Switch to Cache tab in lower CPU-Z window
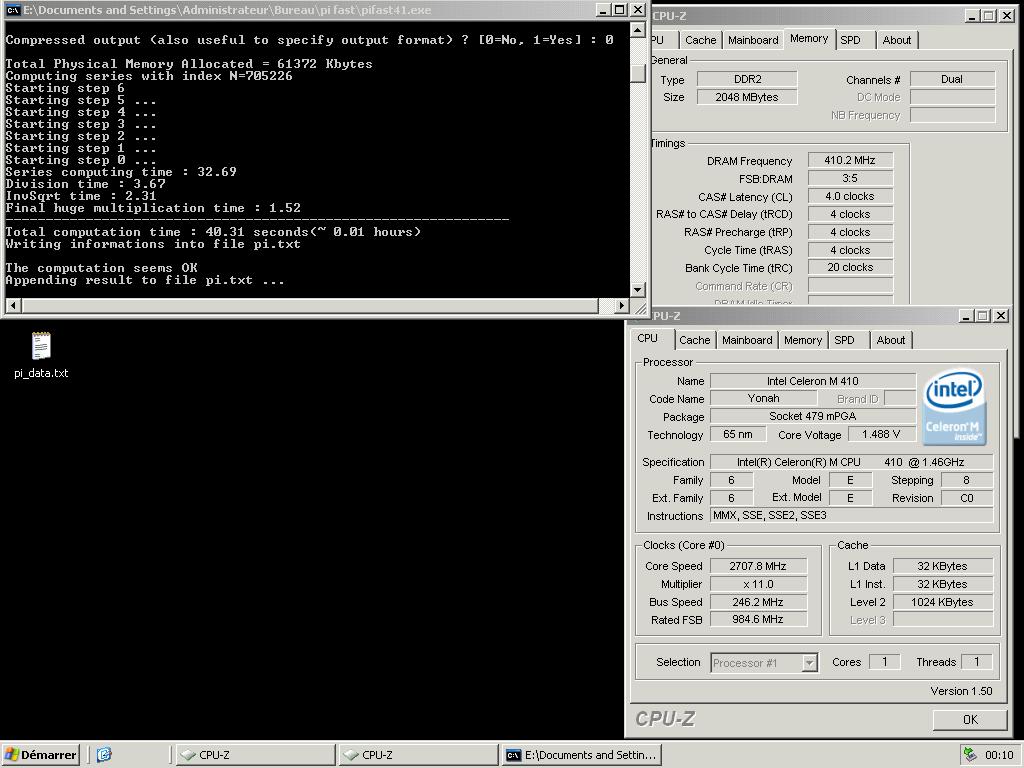Viewport: 1024px width, 768px height. click(694, 340)
